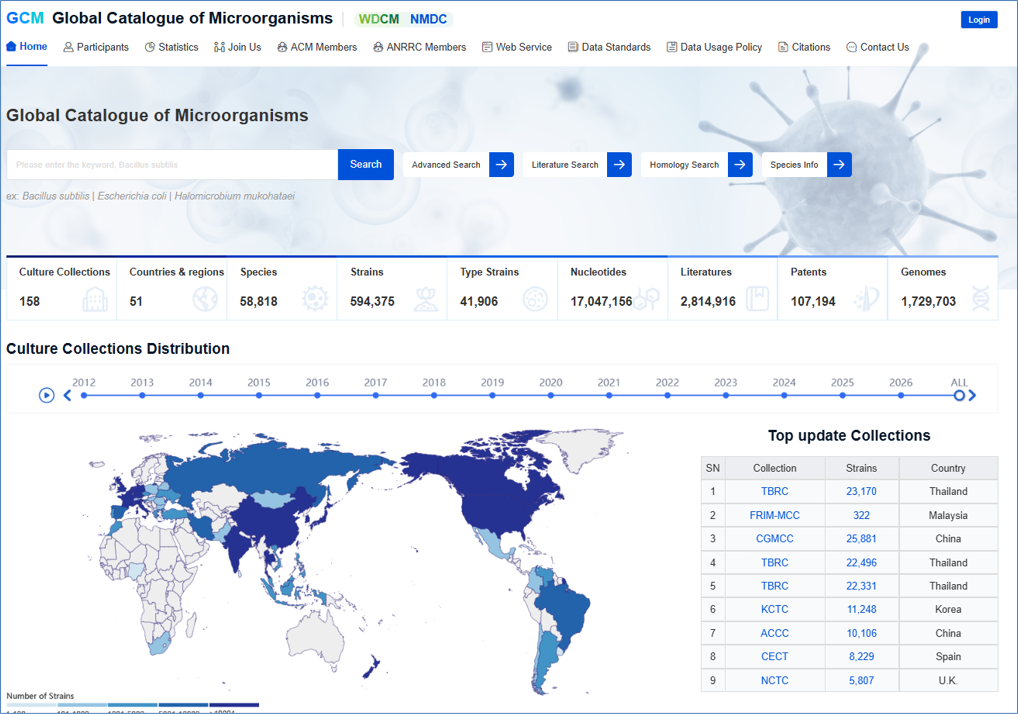The image size is (1018, 714).
Task: Play the timeline animation
Action: coord(46,395)
